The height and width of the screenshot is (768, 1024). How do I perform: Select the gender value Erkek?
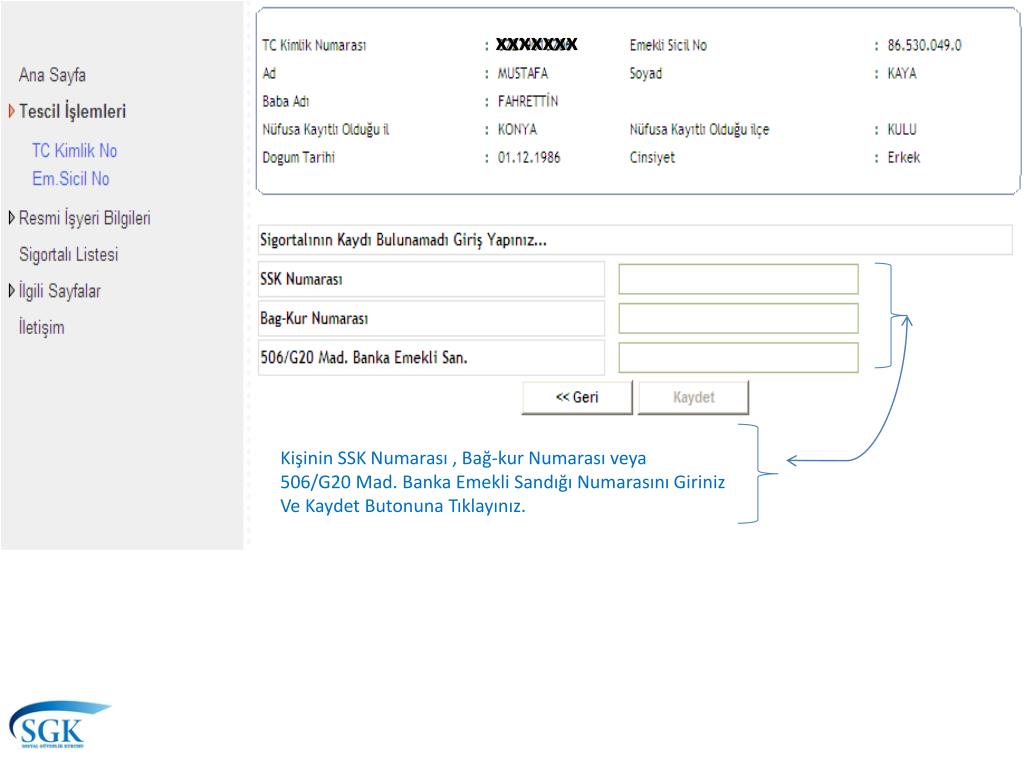tap(903, 157)
